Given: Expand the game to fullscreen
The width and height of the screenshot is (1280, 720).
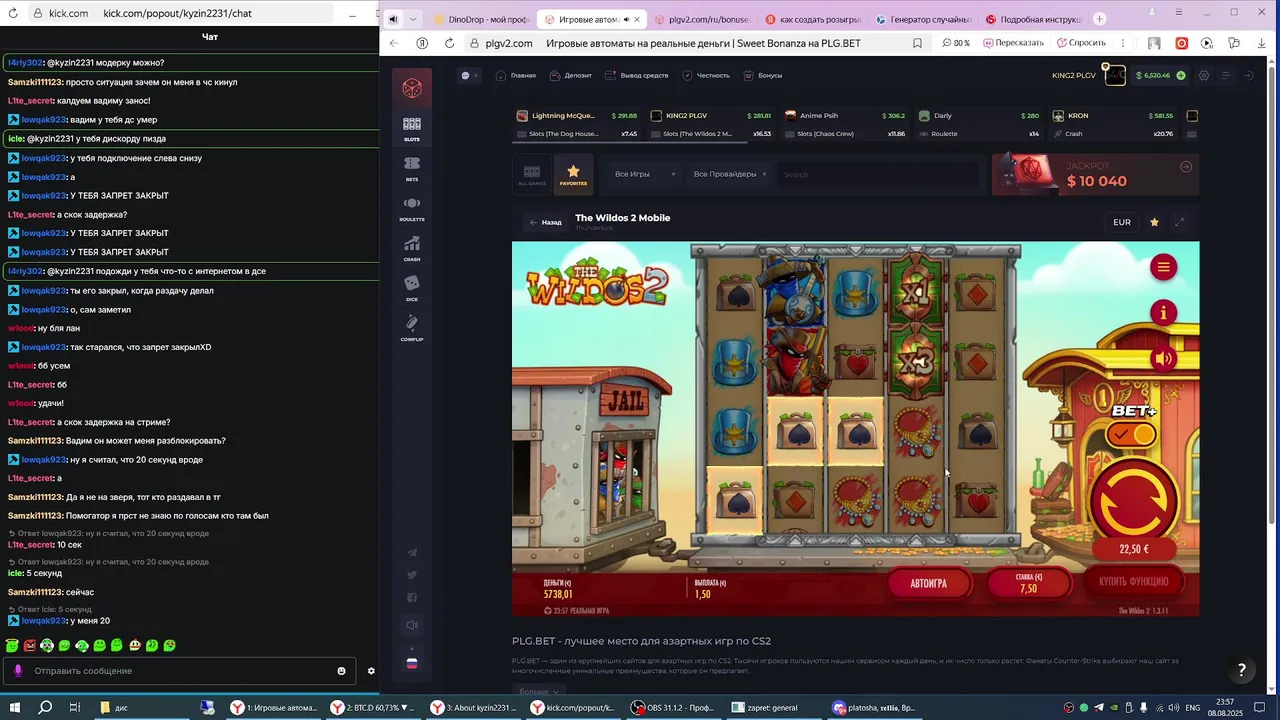Looking at the screenshot, I should point(1179,222).
